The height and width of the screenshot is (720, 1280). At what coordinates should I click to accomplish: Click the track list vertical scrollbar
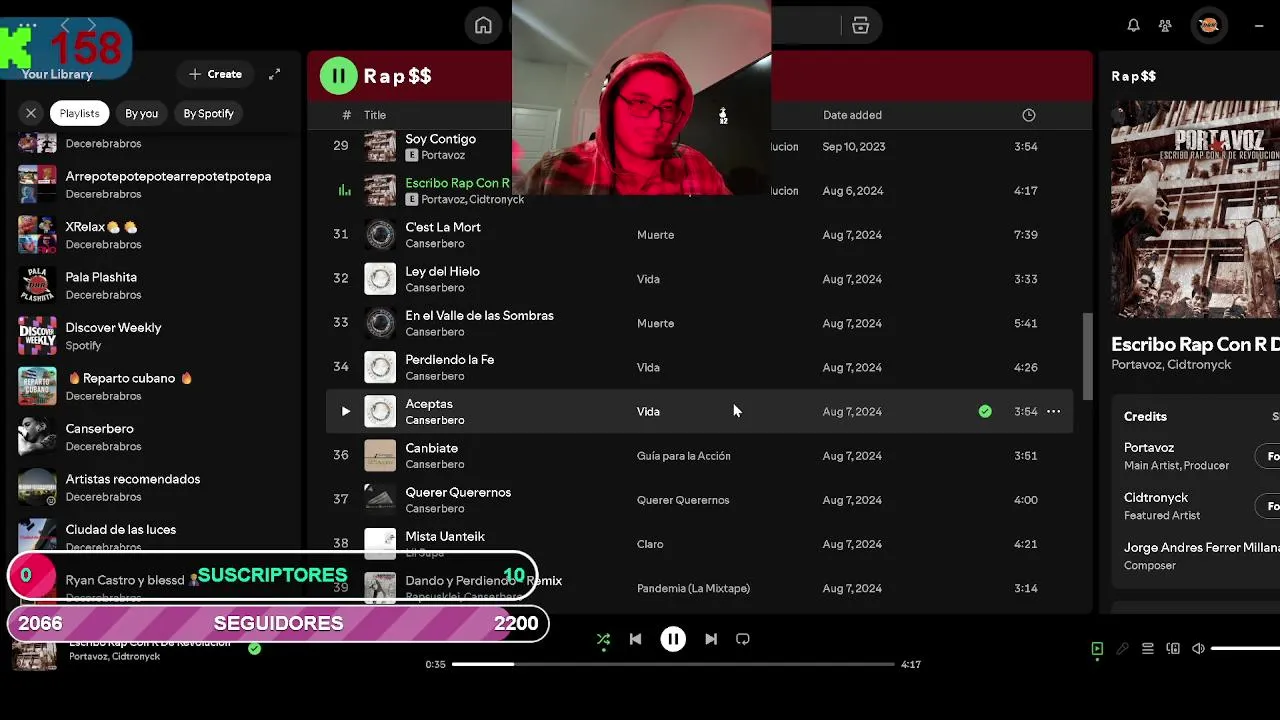(1087, 355)
